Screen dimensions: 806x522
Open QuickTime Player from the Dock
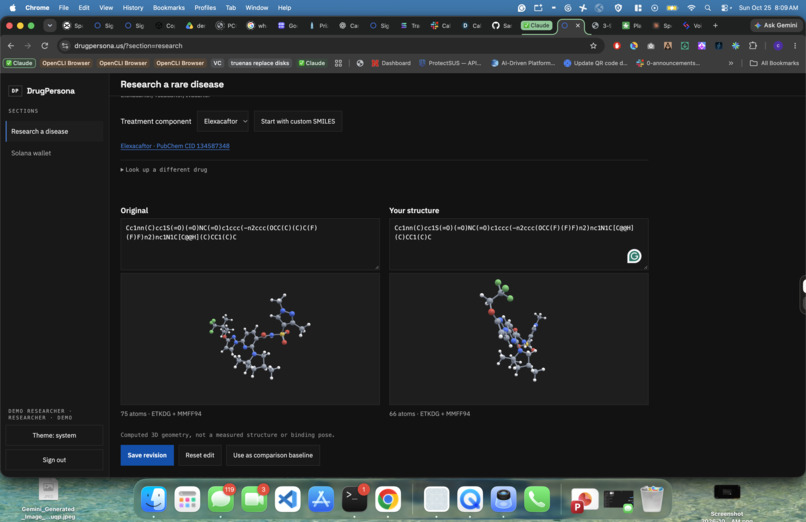(x=470, y=499)
